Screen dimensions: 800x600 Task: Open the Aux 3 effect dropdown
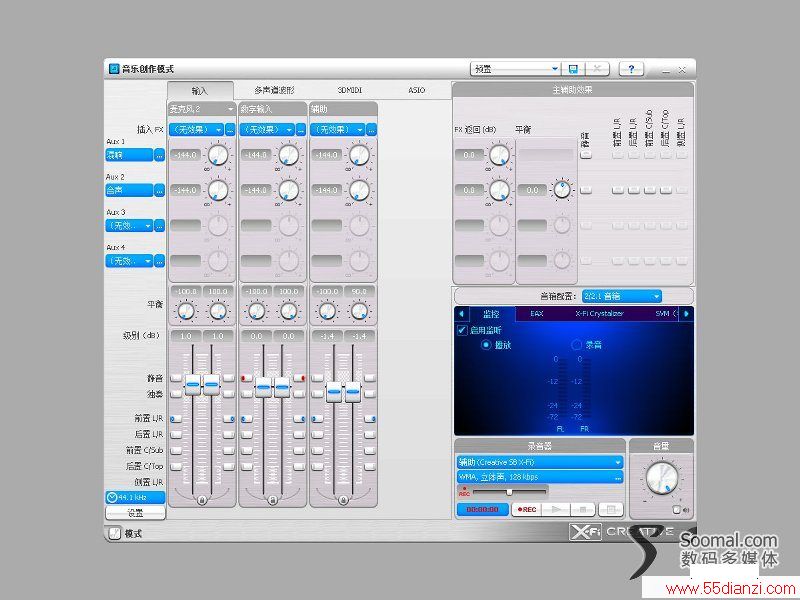pyautogui.click(x=130, y=226)
